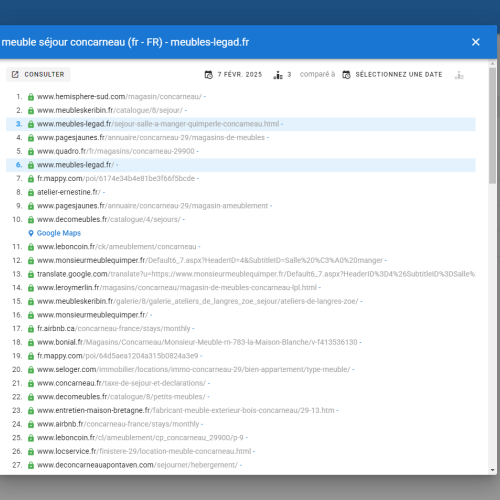Click the results list vertical scrollbar thumb
Image resolution: width=500 pixels, height=500 pixels.
[x=492, y=125]
